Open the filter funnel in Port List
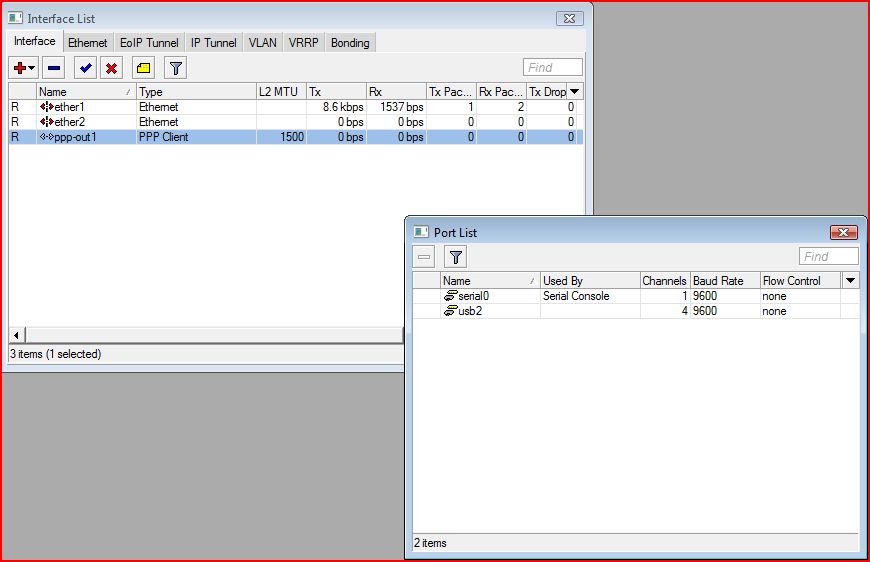This screenshot has height=562, width=870. pos(456,257)
